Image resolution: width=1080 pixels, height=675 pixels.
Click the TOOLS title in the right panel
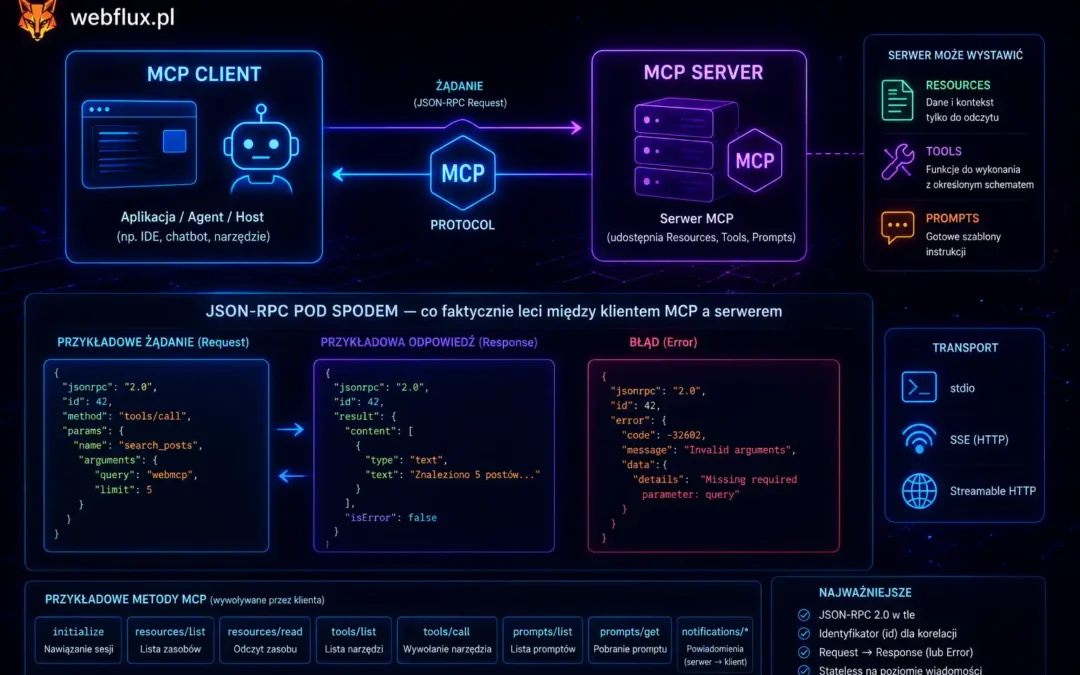pyautogui.click(x=944, y=152)
